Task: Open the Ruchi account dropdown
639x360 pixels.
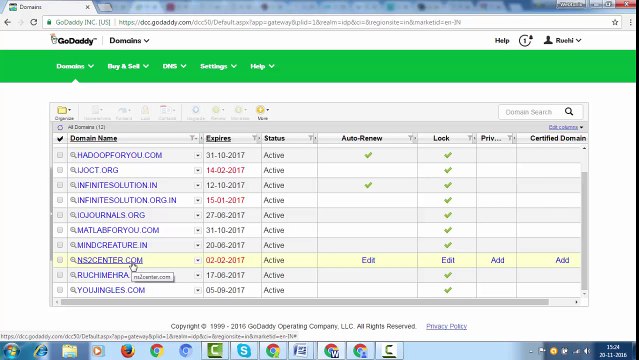Action: point(562,40)
